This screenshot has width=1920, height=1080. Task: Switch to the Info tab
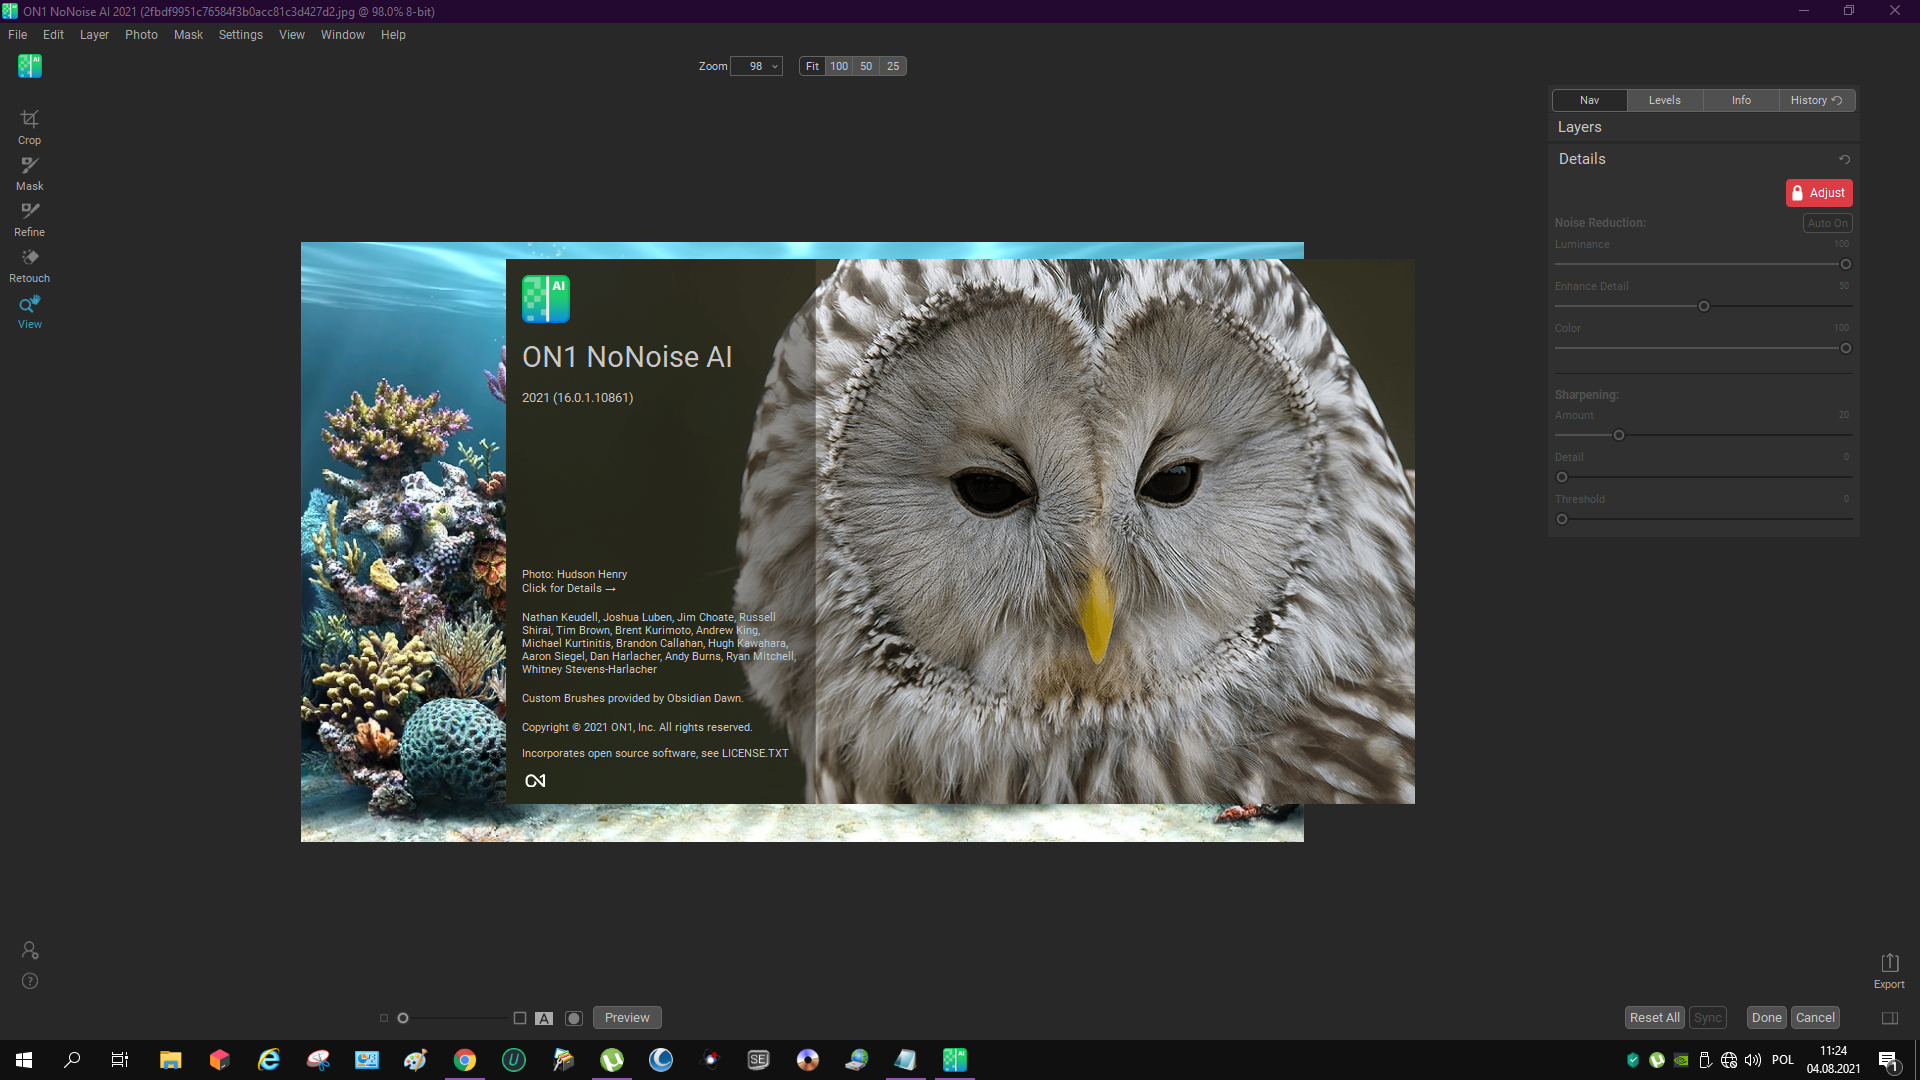pos(1741,100)
